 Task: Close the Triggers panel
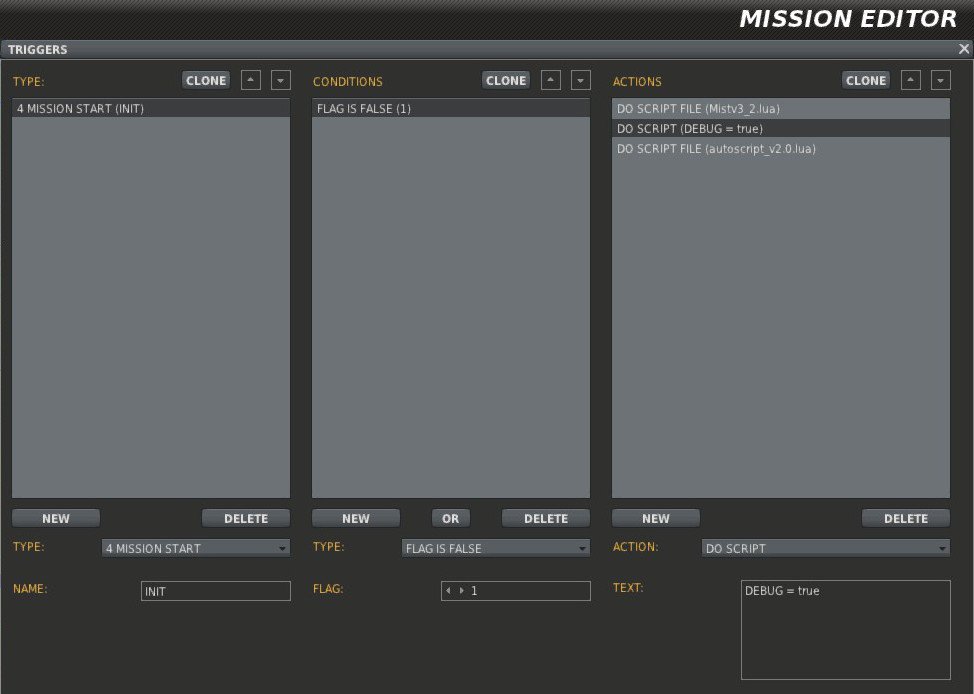tap(963, 49)
